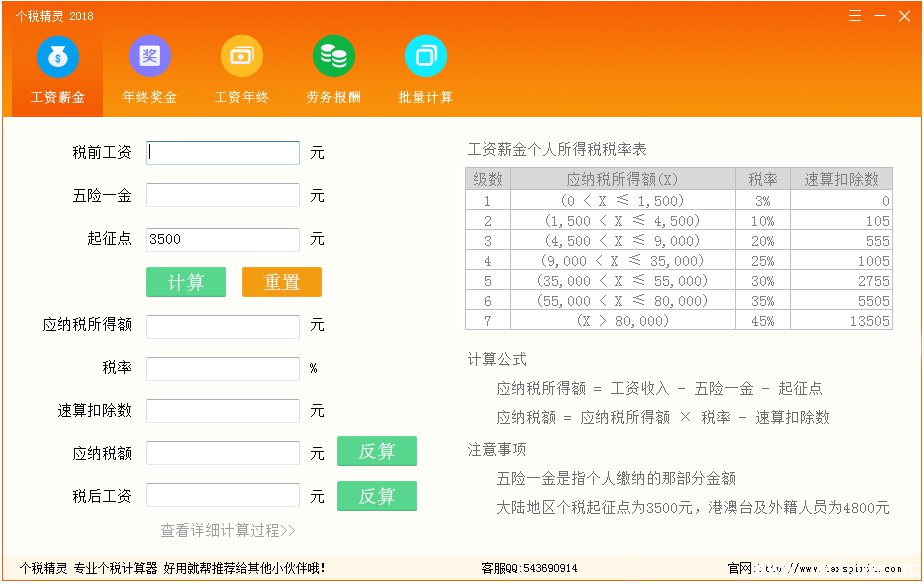Open the 工资年终 banknote icon

241,56
